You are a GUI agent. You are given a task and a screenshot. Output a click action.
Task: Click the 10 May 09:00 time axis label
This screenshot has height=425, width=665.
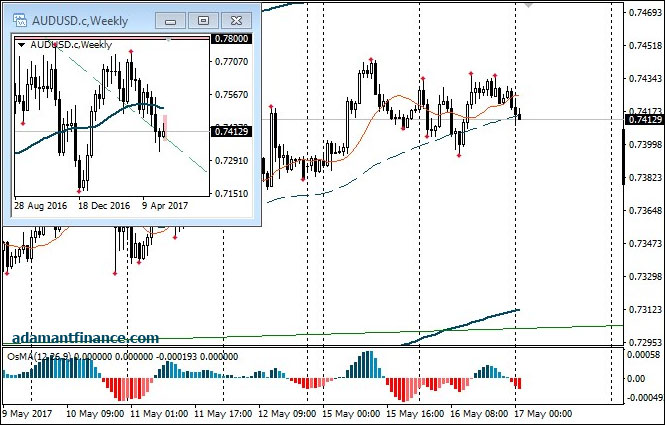(x=95, y=413)
